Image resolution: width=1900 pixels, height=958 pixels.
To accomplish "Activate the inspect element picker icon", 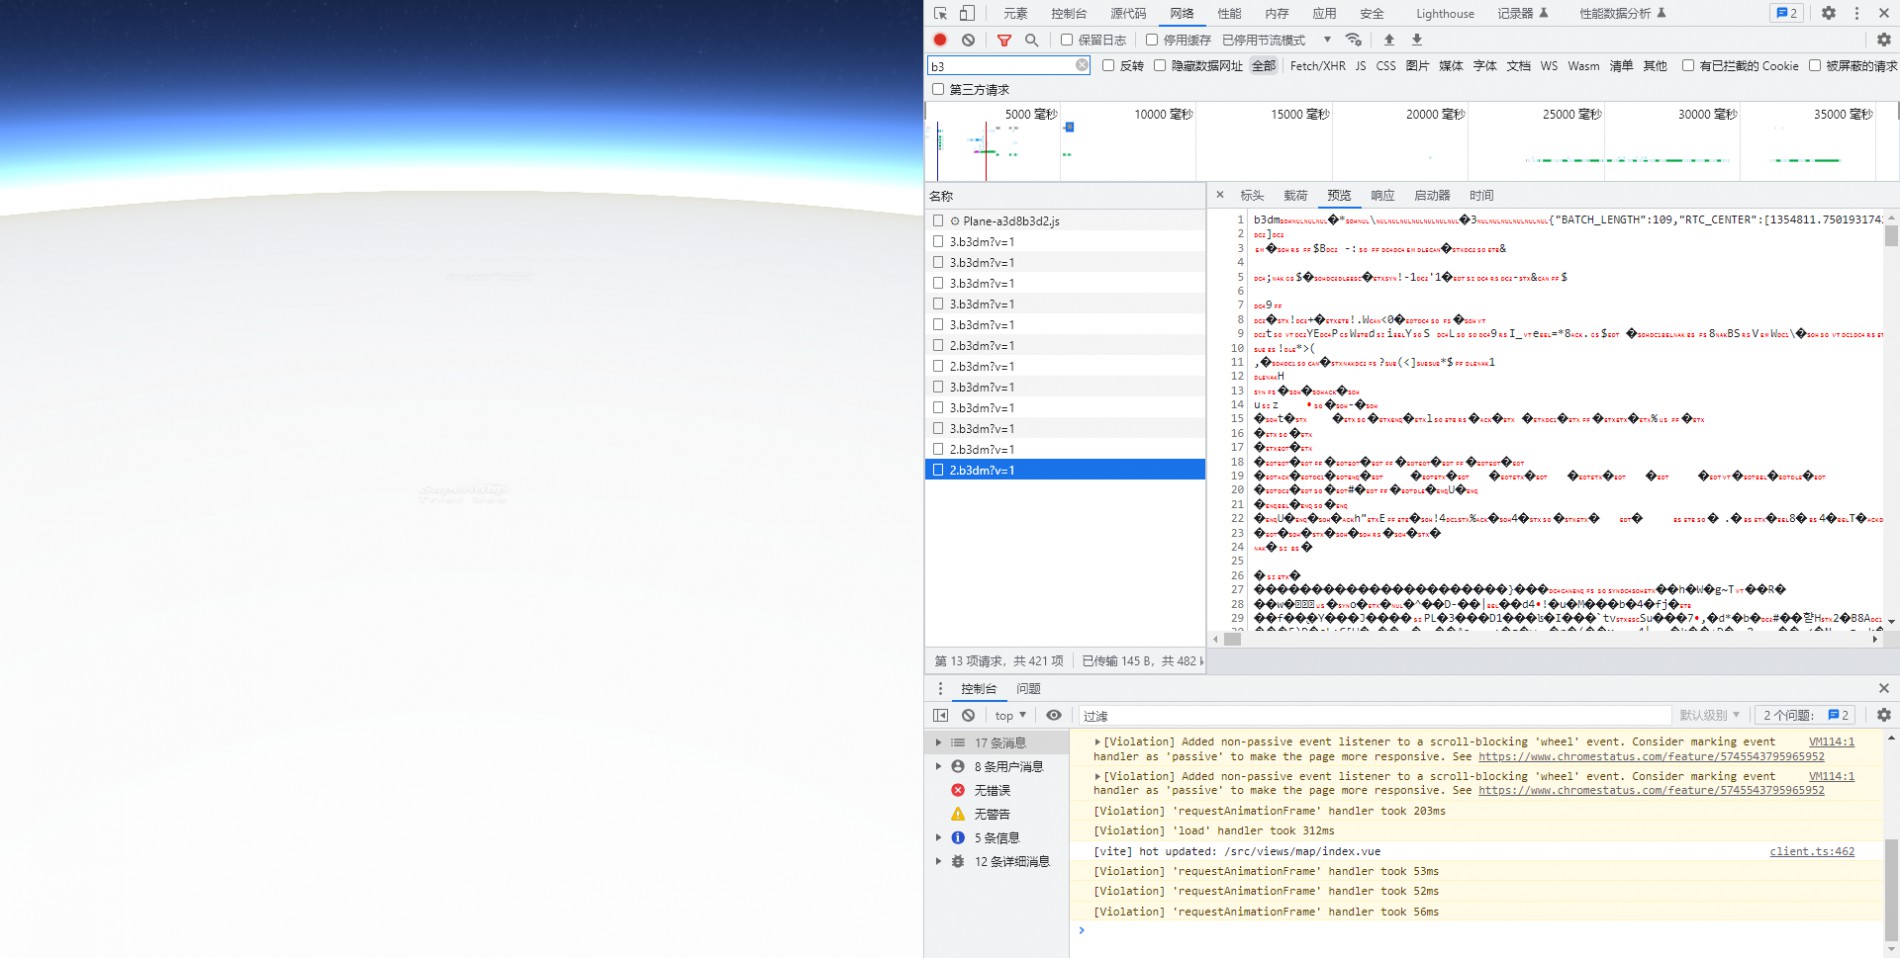I will (x=940, y=13).
